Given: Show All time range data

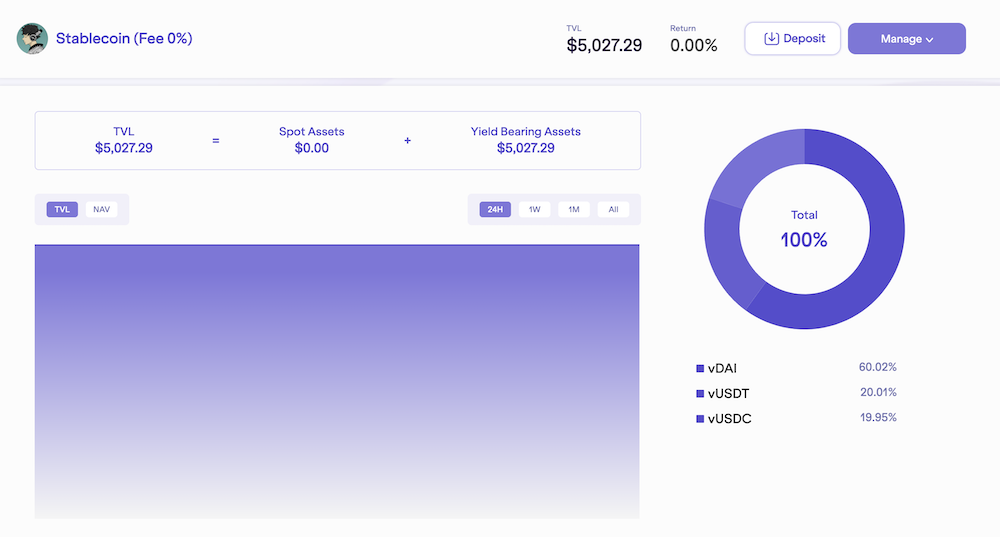Looking at the screenshot, I should pyautogui.click(x=613, y=210).
